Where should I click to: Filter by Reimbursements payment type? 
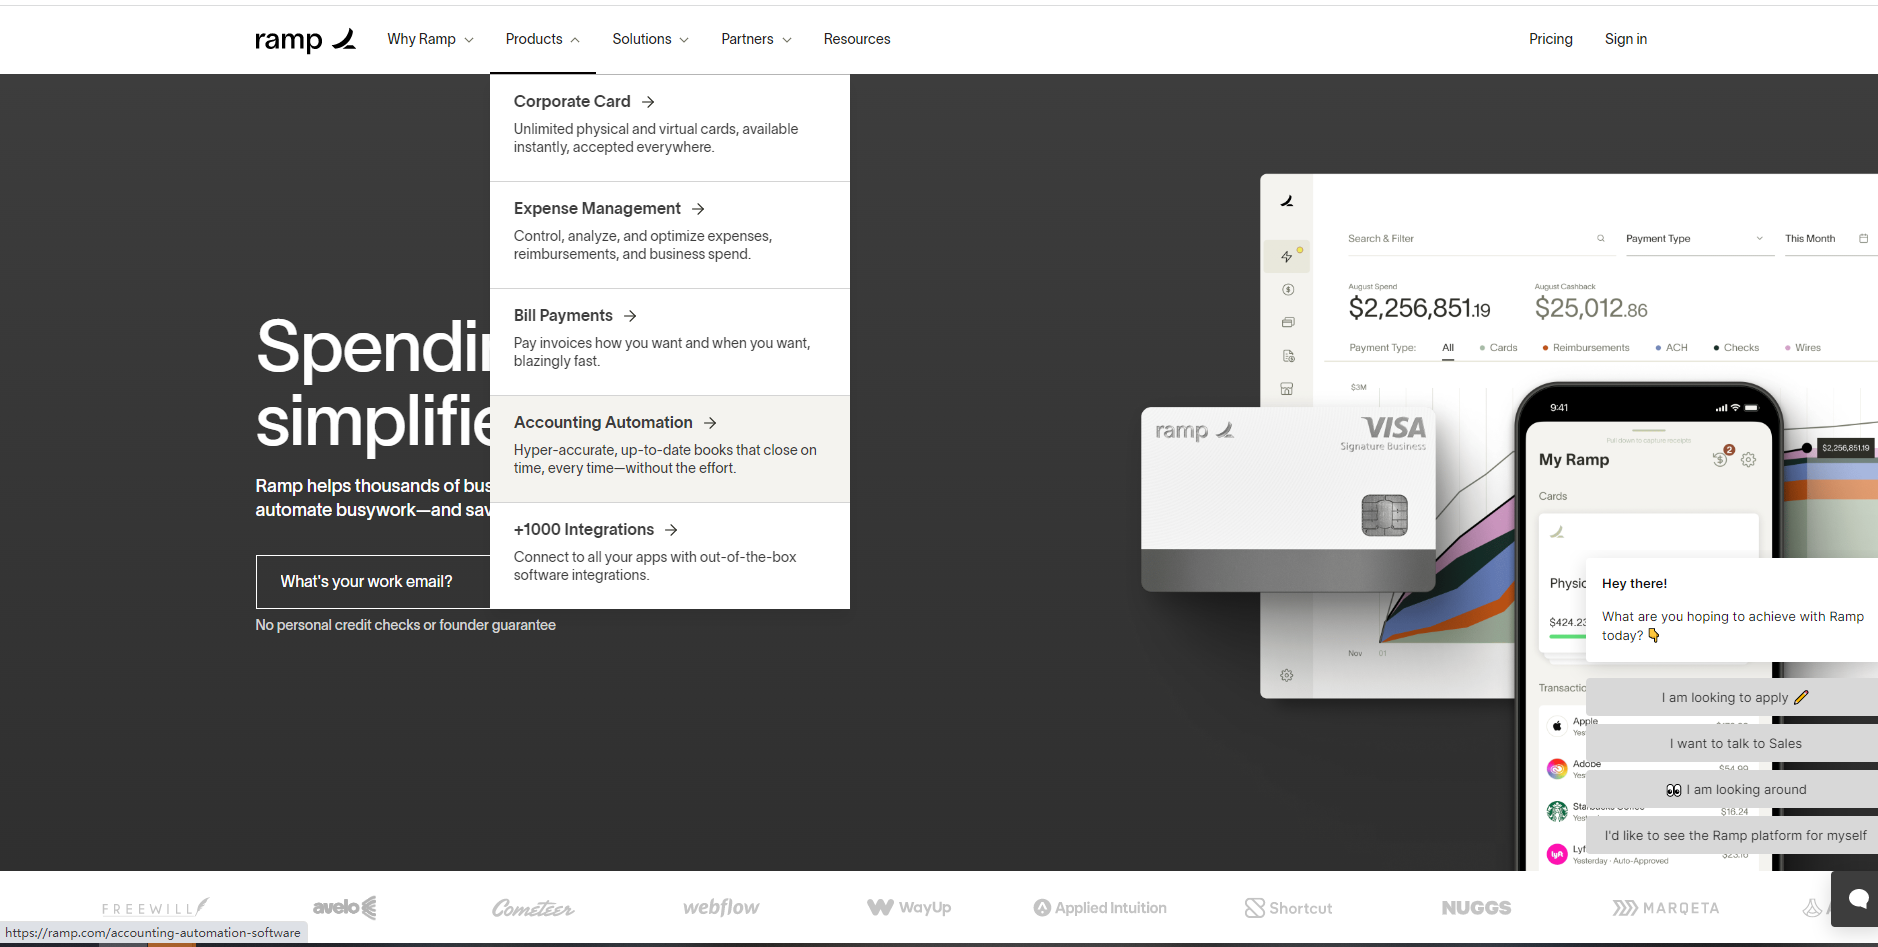pos(1586,348)
